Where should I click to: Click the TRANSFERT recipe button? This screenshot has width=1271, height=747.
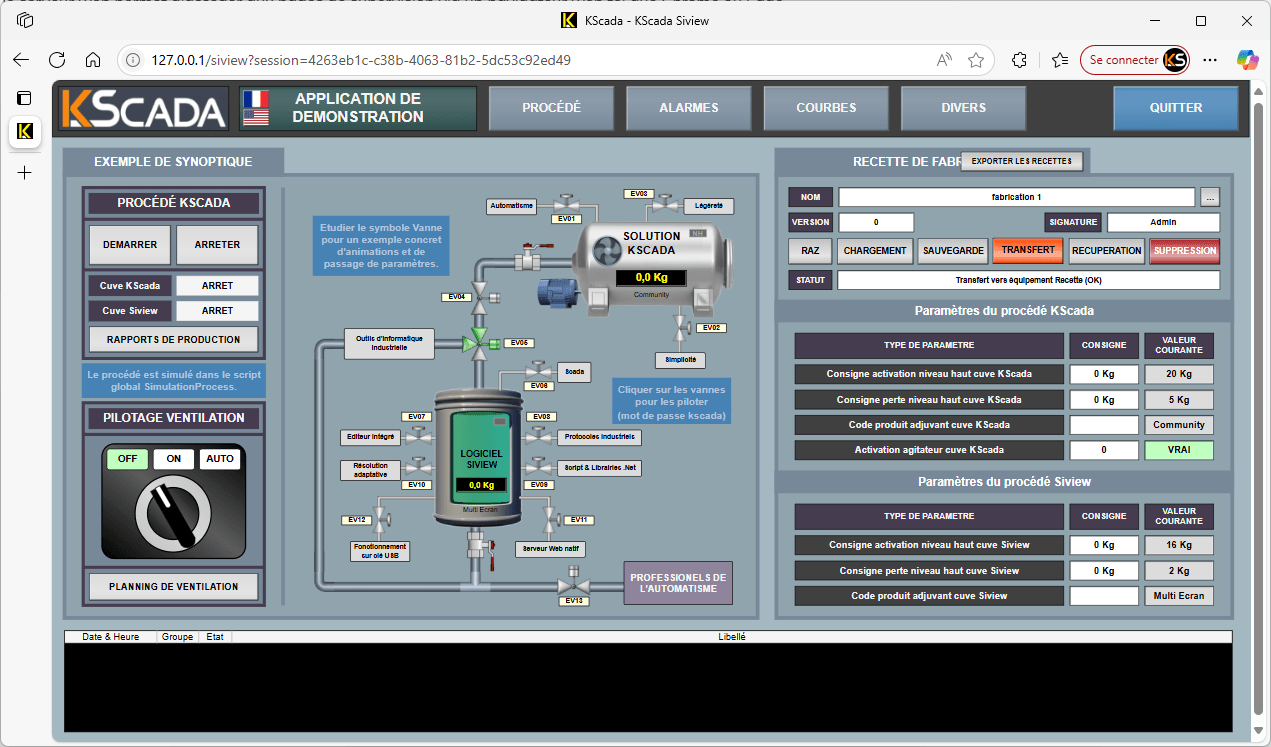click(1027, 251)
